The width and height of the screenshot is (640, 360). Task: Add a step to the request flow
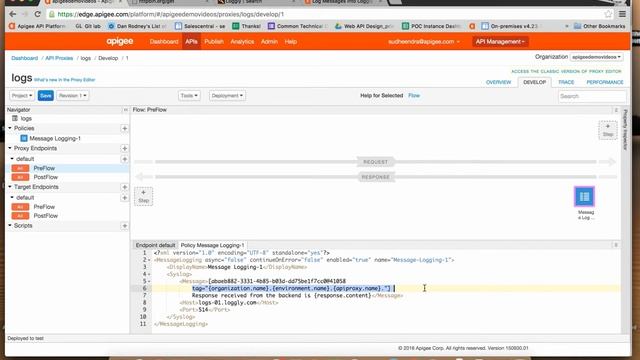coord(608,130)
